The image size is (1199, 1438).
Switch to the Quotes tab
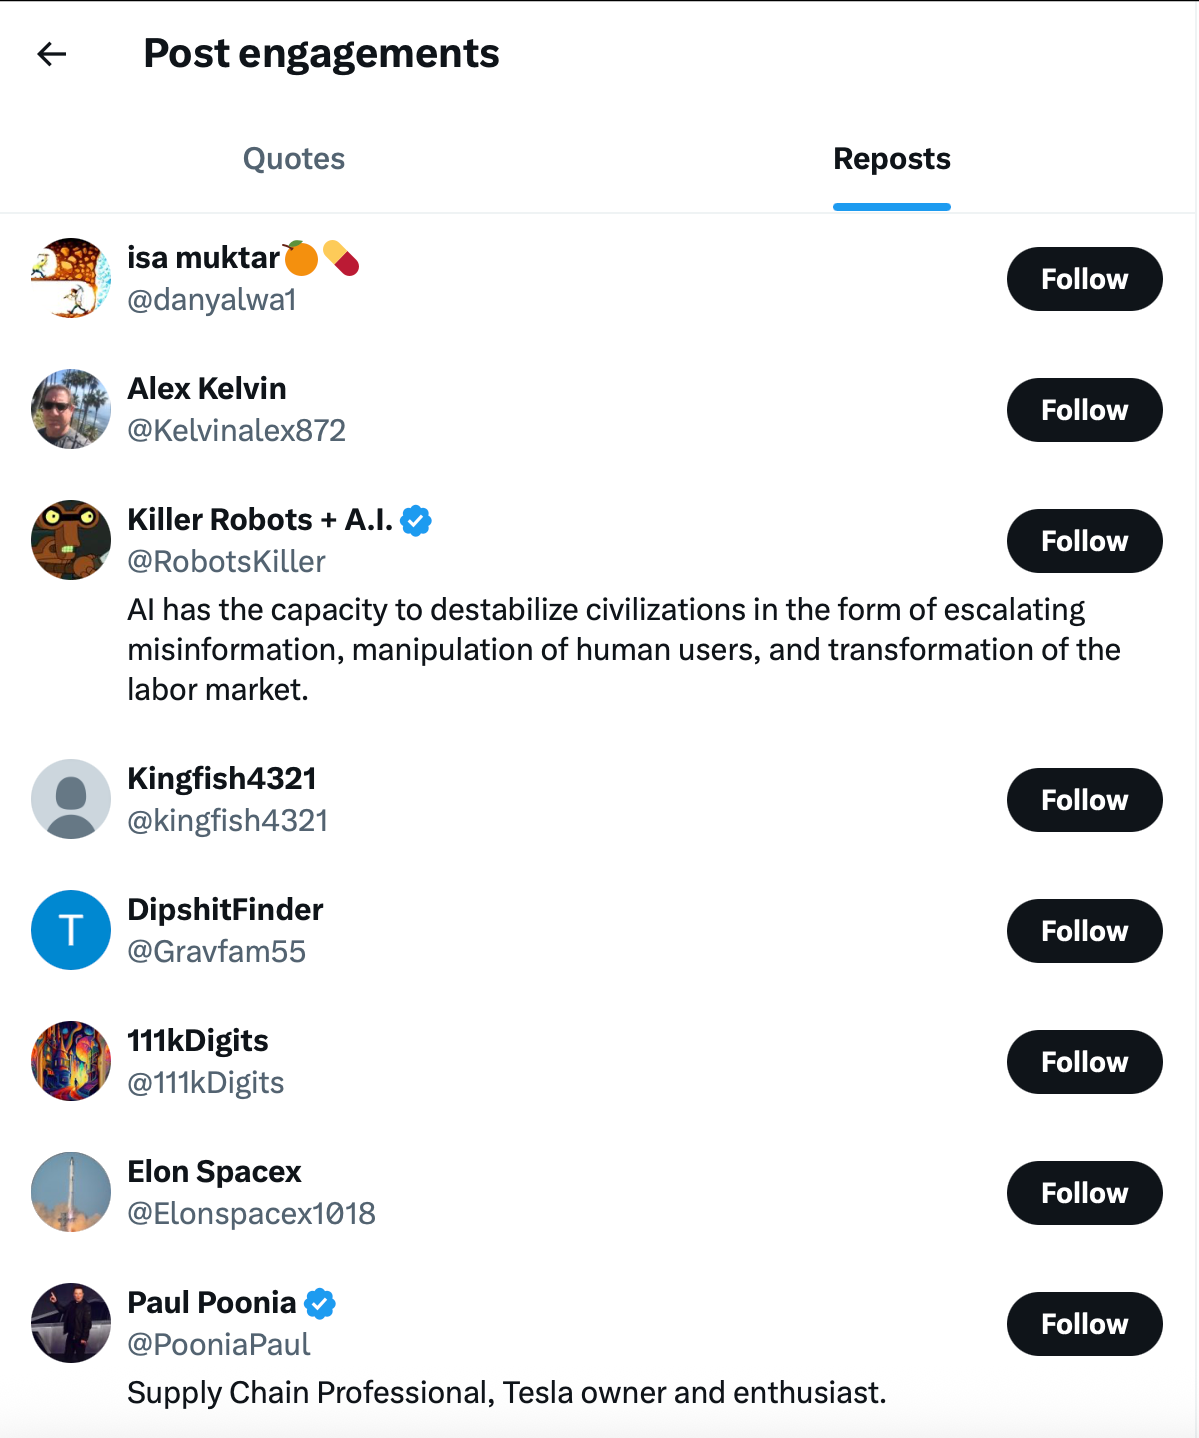click(294, 159)
